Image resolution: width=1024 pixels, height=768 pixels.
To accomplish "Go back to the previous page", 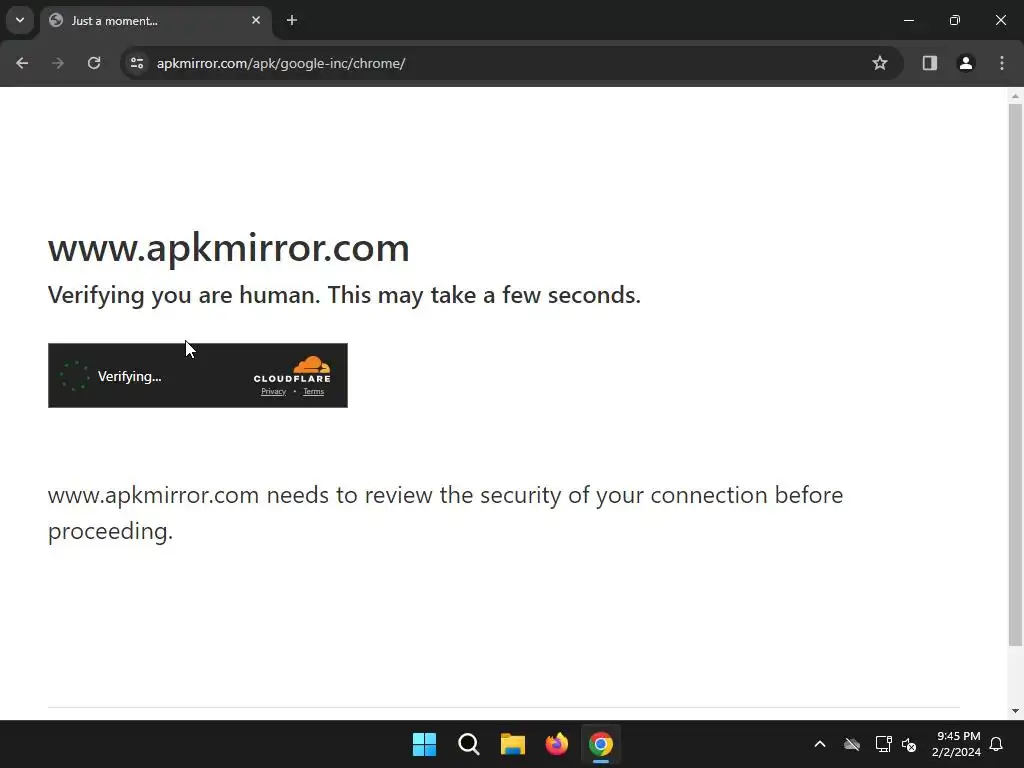I will [x=22, y=63].
